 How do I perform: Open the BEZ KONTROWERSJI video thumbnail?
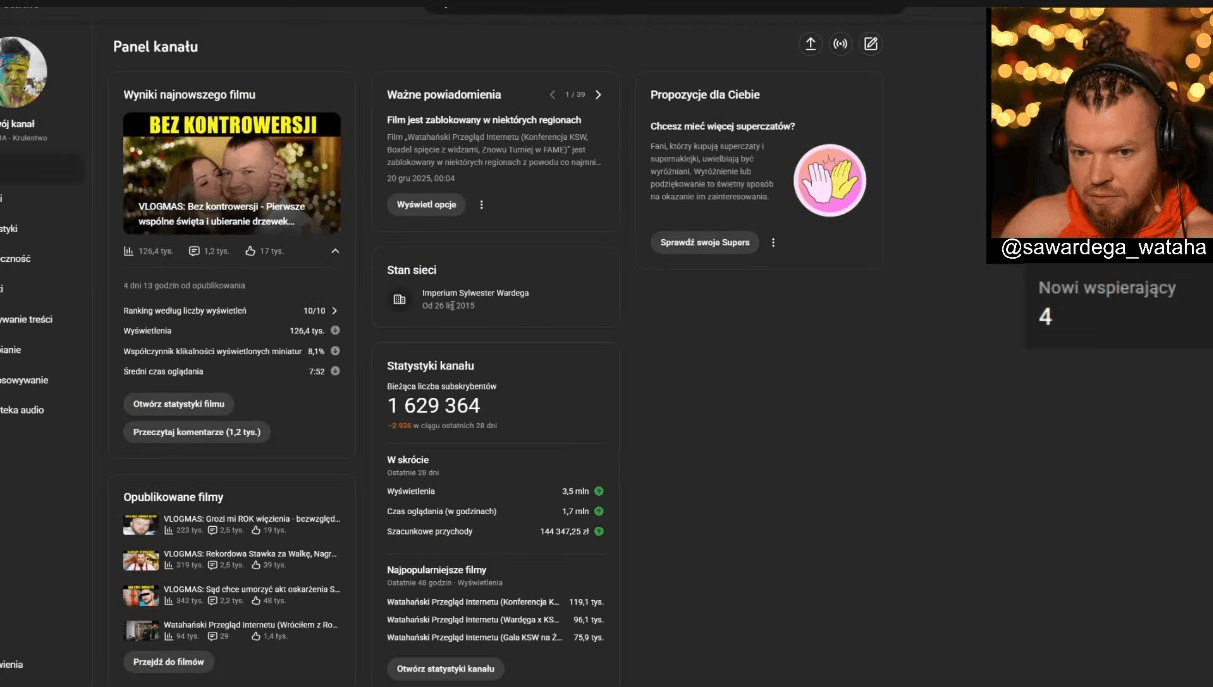pos(232,169)
